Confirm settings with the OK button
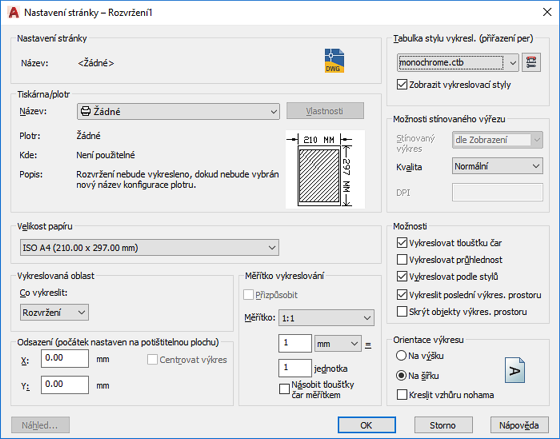This screenshot has width=560, height=439. click(366, 425)
